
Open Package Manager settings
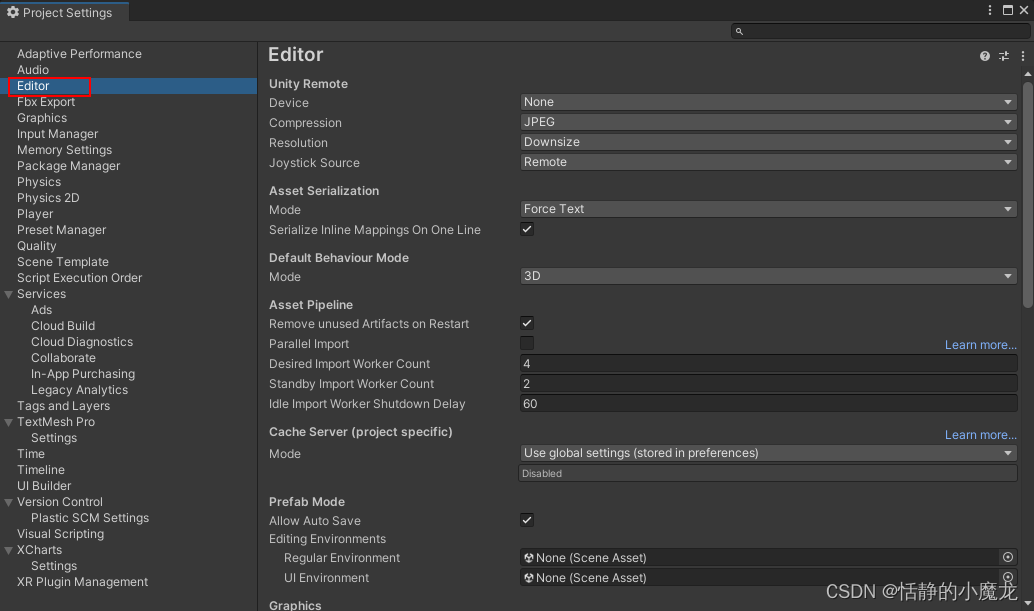tap(69, 166)
